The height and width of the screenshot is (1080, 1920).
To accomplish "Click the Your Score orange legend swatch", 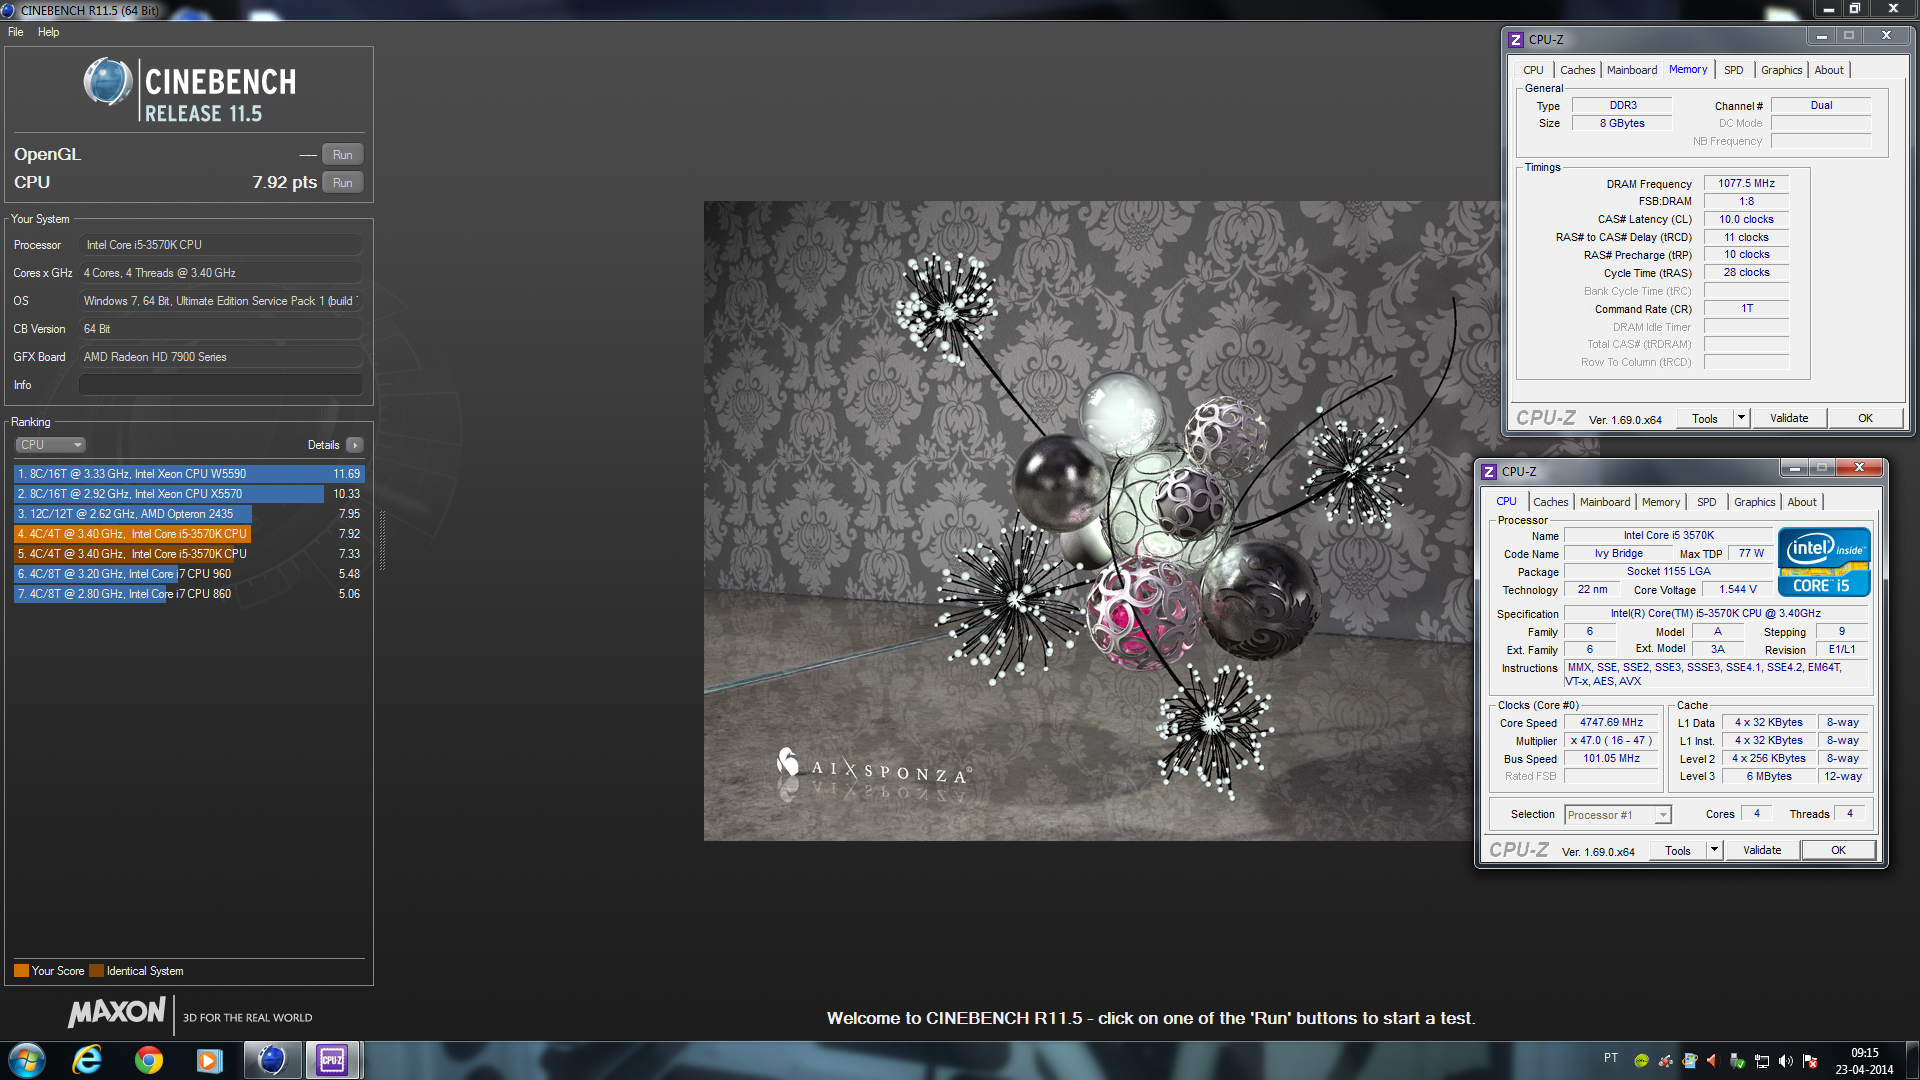I will [x=21, y=971].
